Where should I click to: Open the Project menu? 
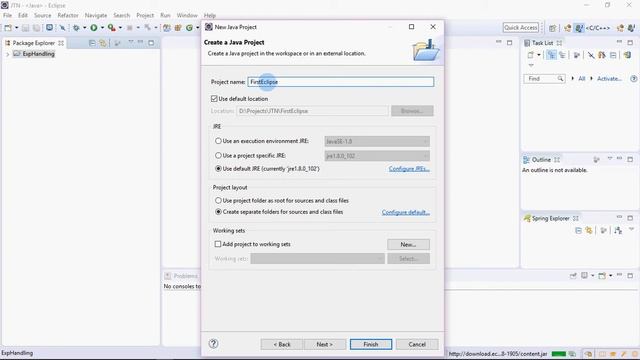[x=145, y=16]
